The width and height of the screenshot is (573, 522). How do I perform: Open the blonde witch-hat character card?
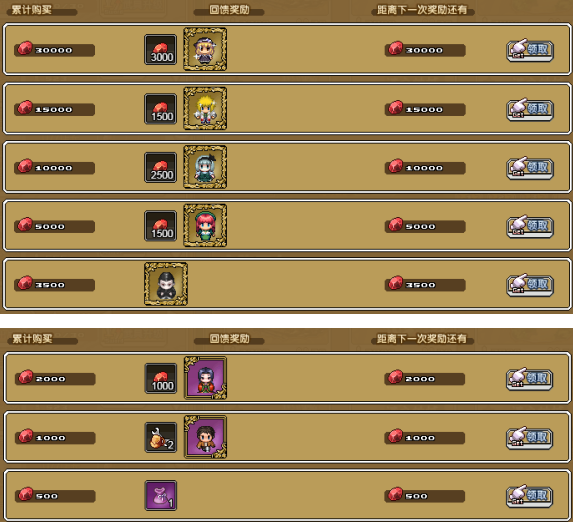coord(205,49)
